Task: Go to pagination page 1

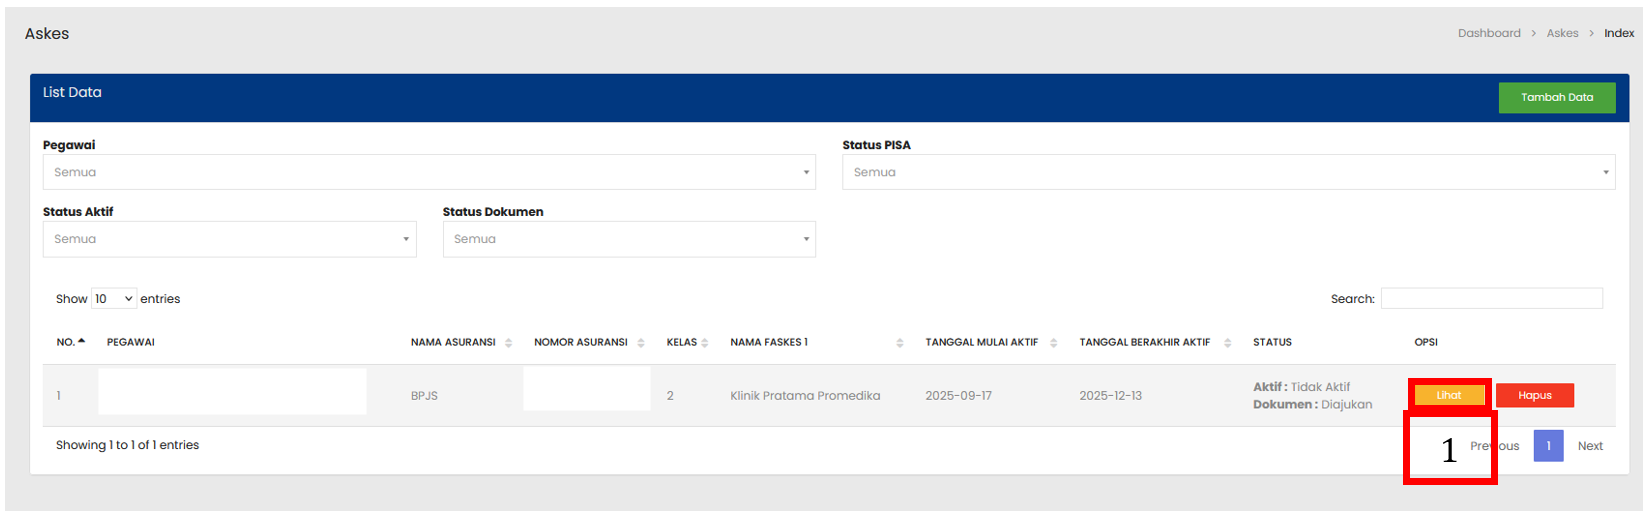Action: pos(1548,446)
